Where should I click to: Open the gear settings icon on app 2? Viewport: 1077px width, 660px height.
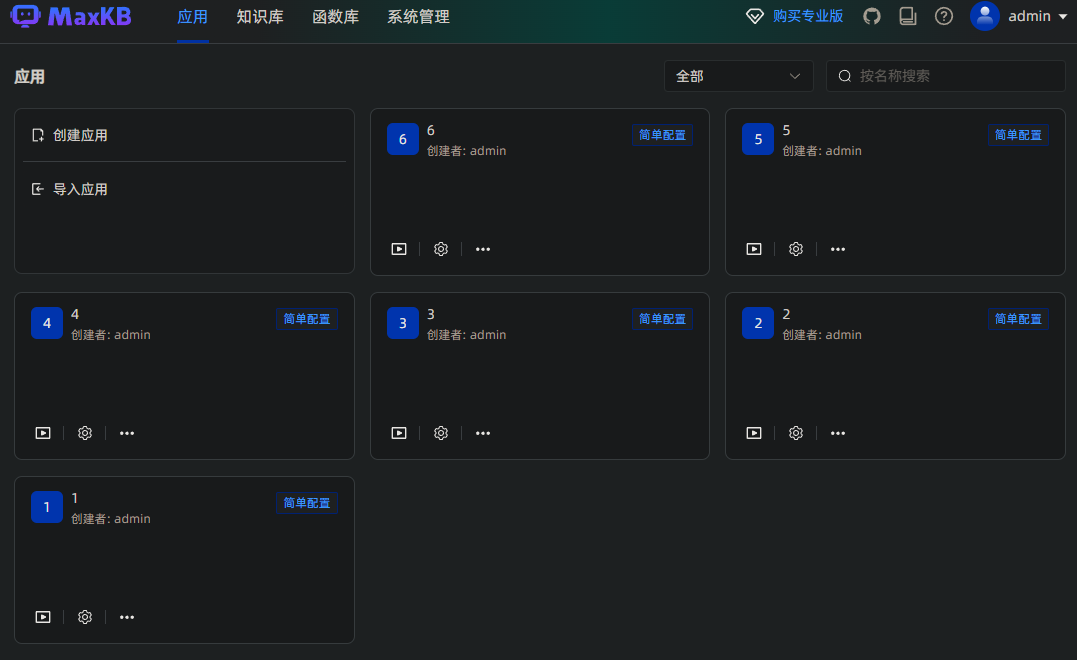tap(795, 432)
